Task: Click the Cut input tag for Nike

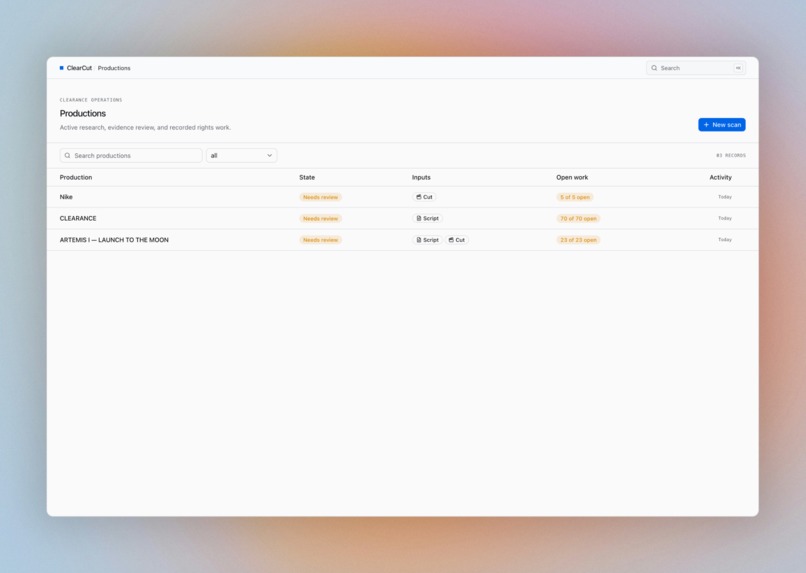Action: tap(424, 197)
